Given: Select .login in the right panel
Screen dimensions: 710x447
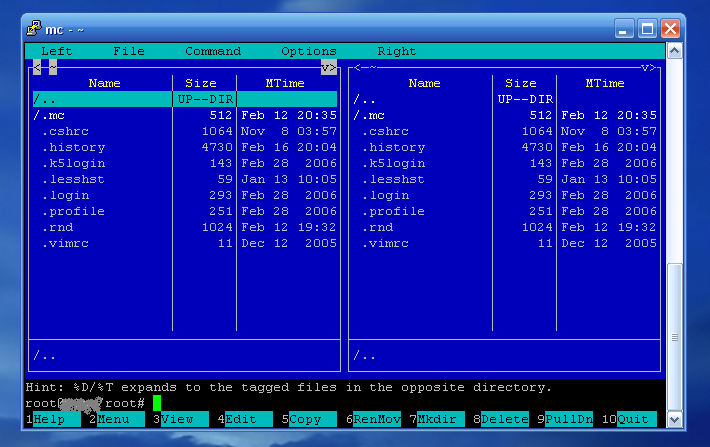Looking at the screenshot, I should pyautogui.click(x=505, y=195).
